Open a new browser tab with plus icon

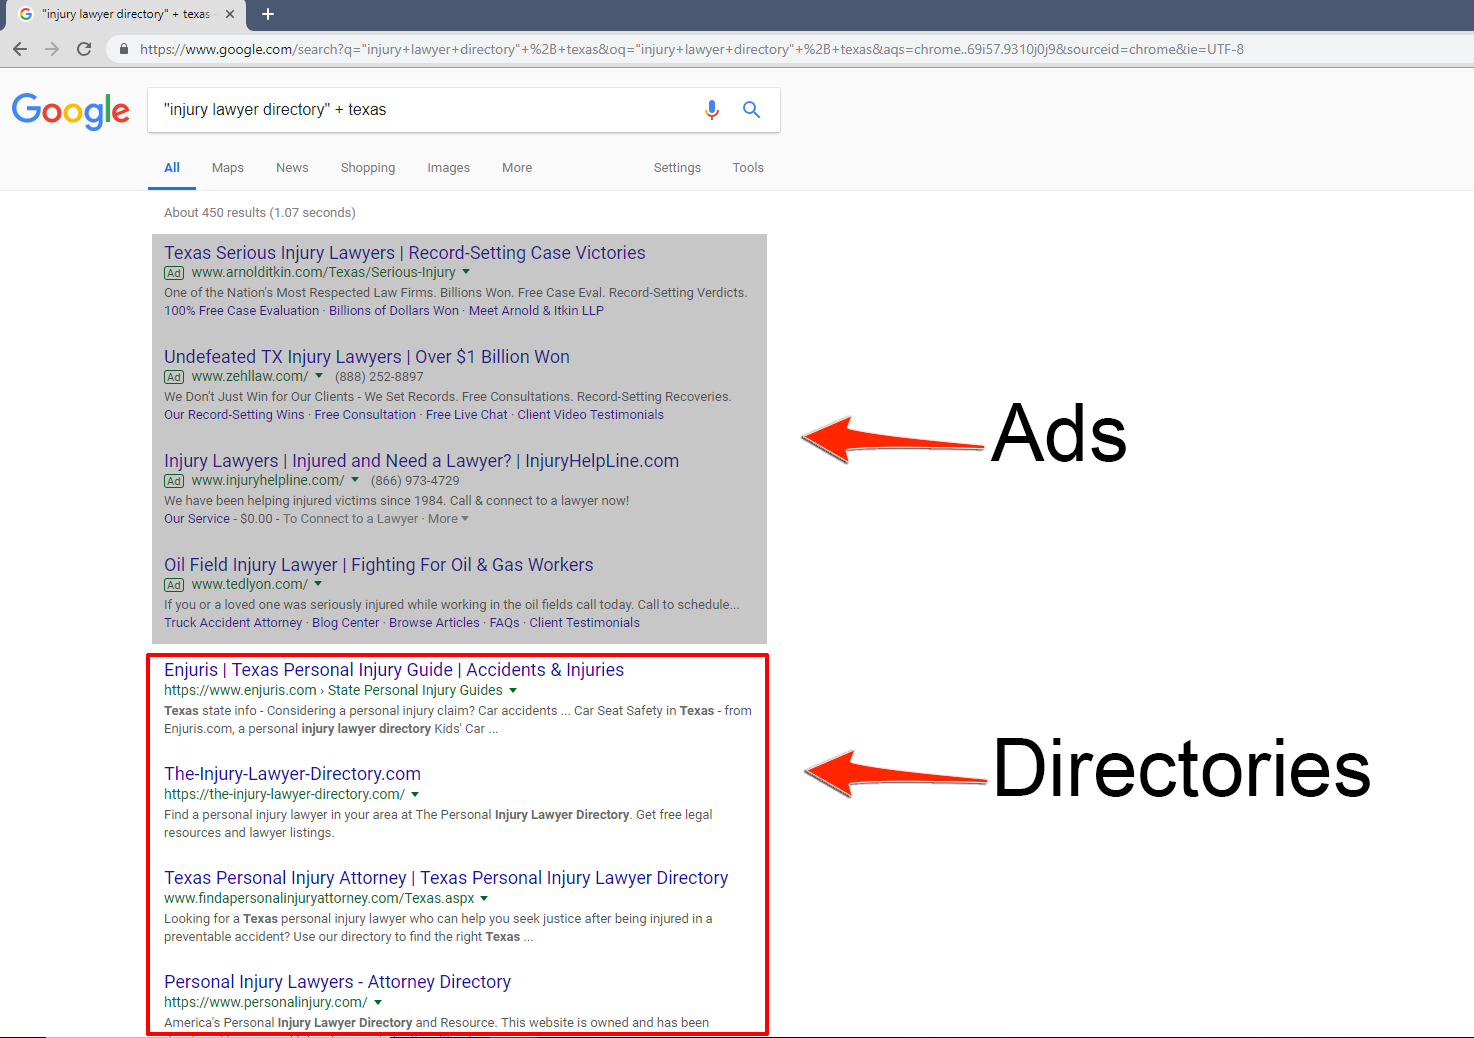click(x=267, y=14)
